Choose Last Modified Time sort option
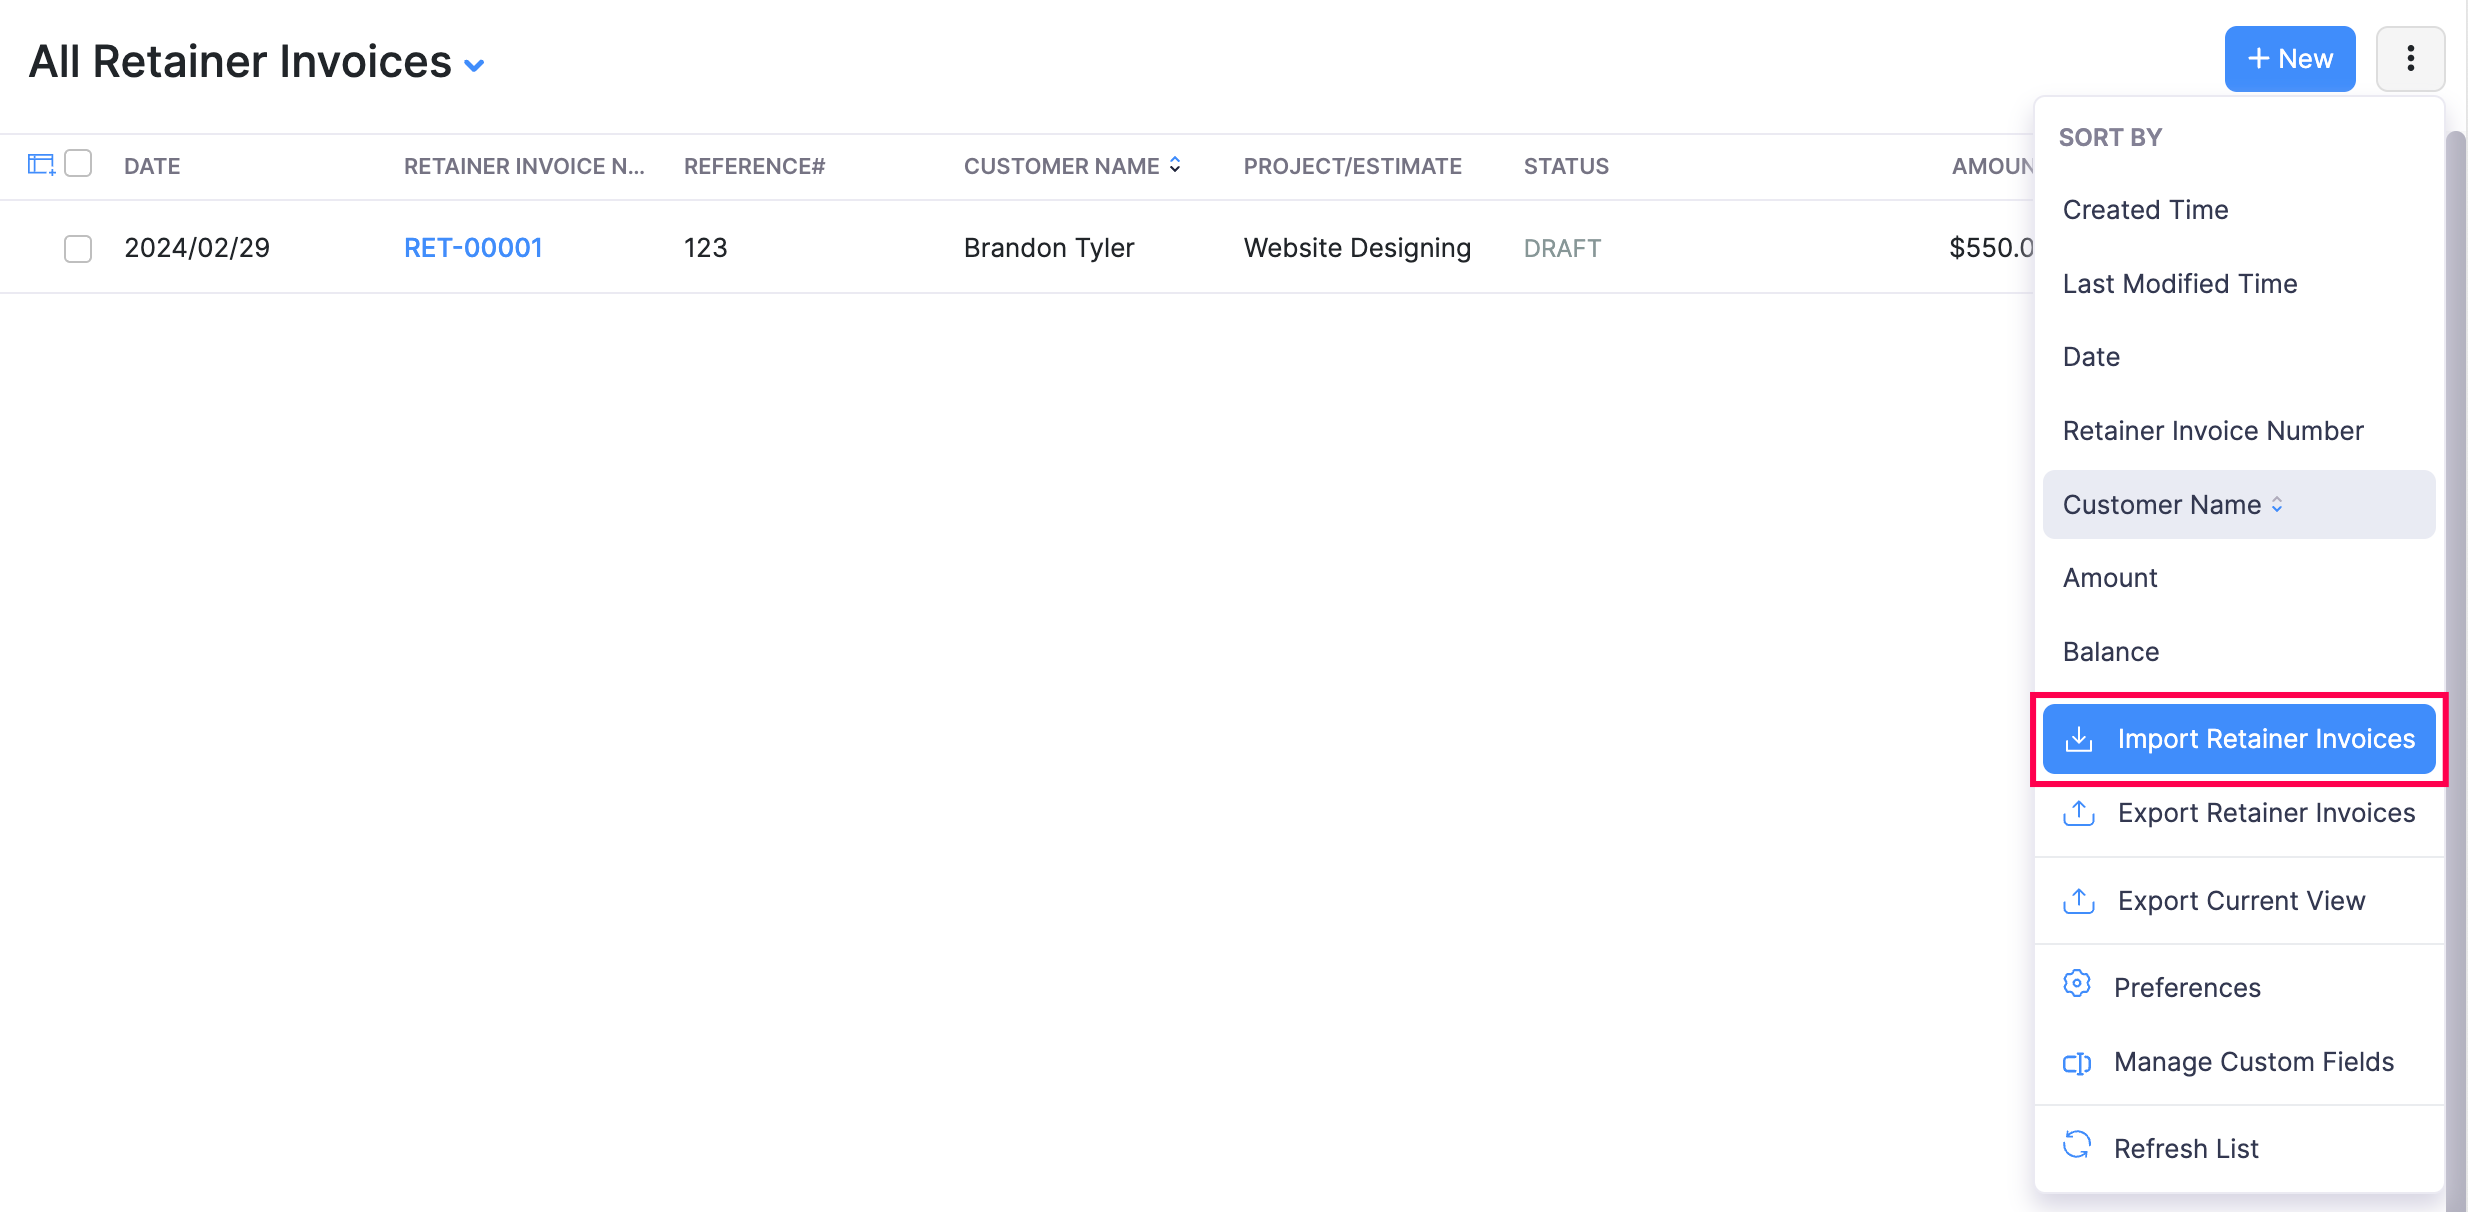Image resolution: width=2468 pixels, height=1212 pixels. tap(2180, 283)
